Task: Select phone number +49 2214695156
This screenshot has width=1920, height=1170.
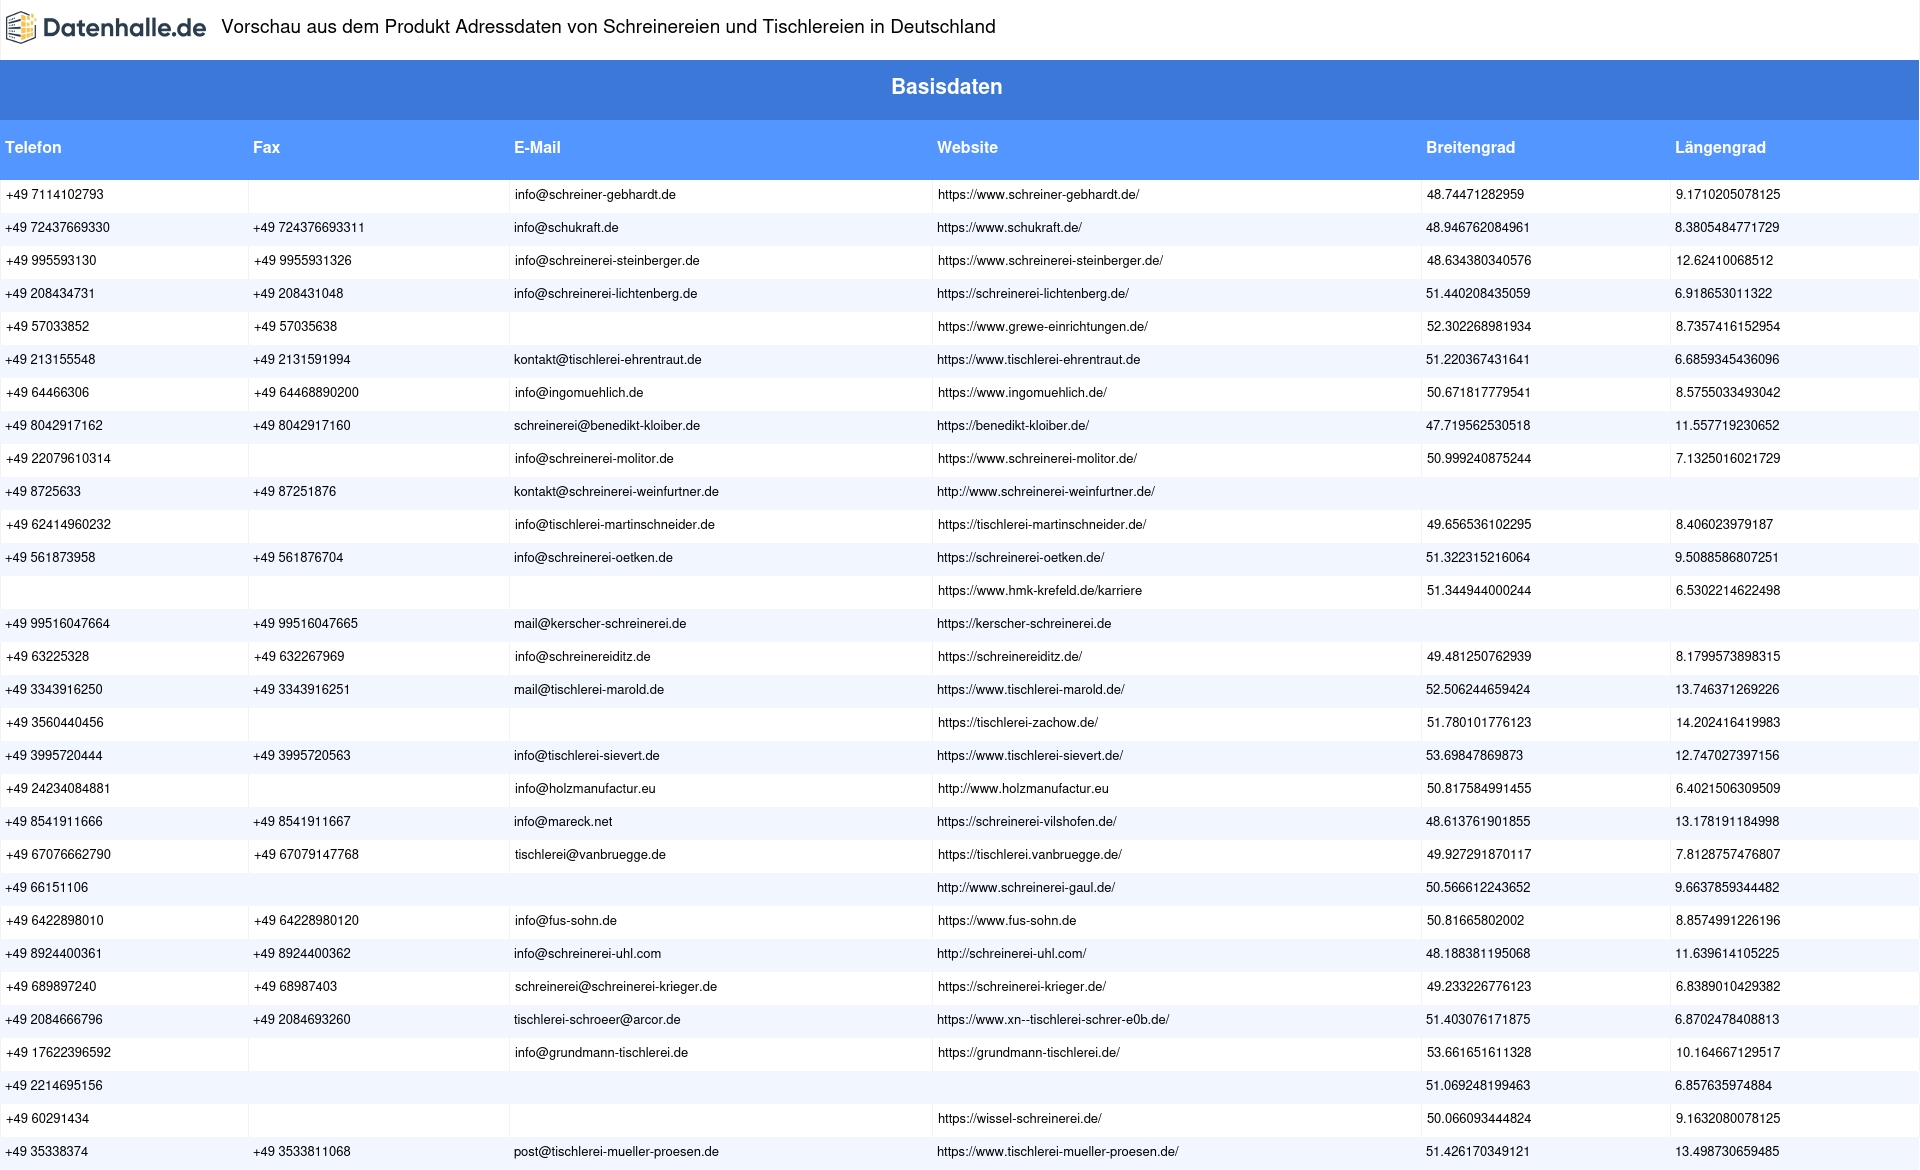Action: (54, 1086)
